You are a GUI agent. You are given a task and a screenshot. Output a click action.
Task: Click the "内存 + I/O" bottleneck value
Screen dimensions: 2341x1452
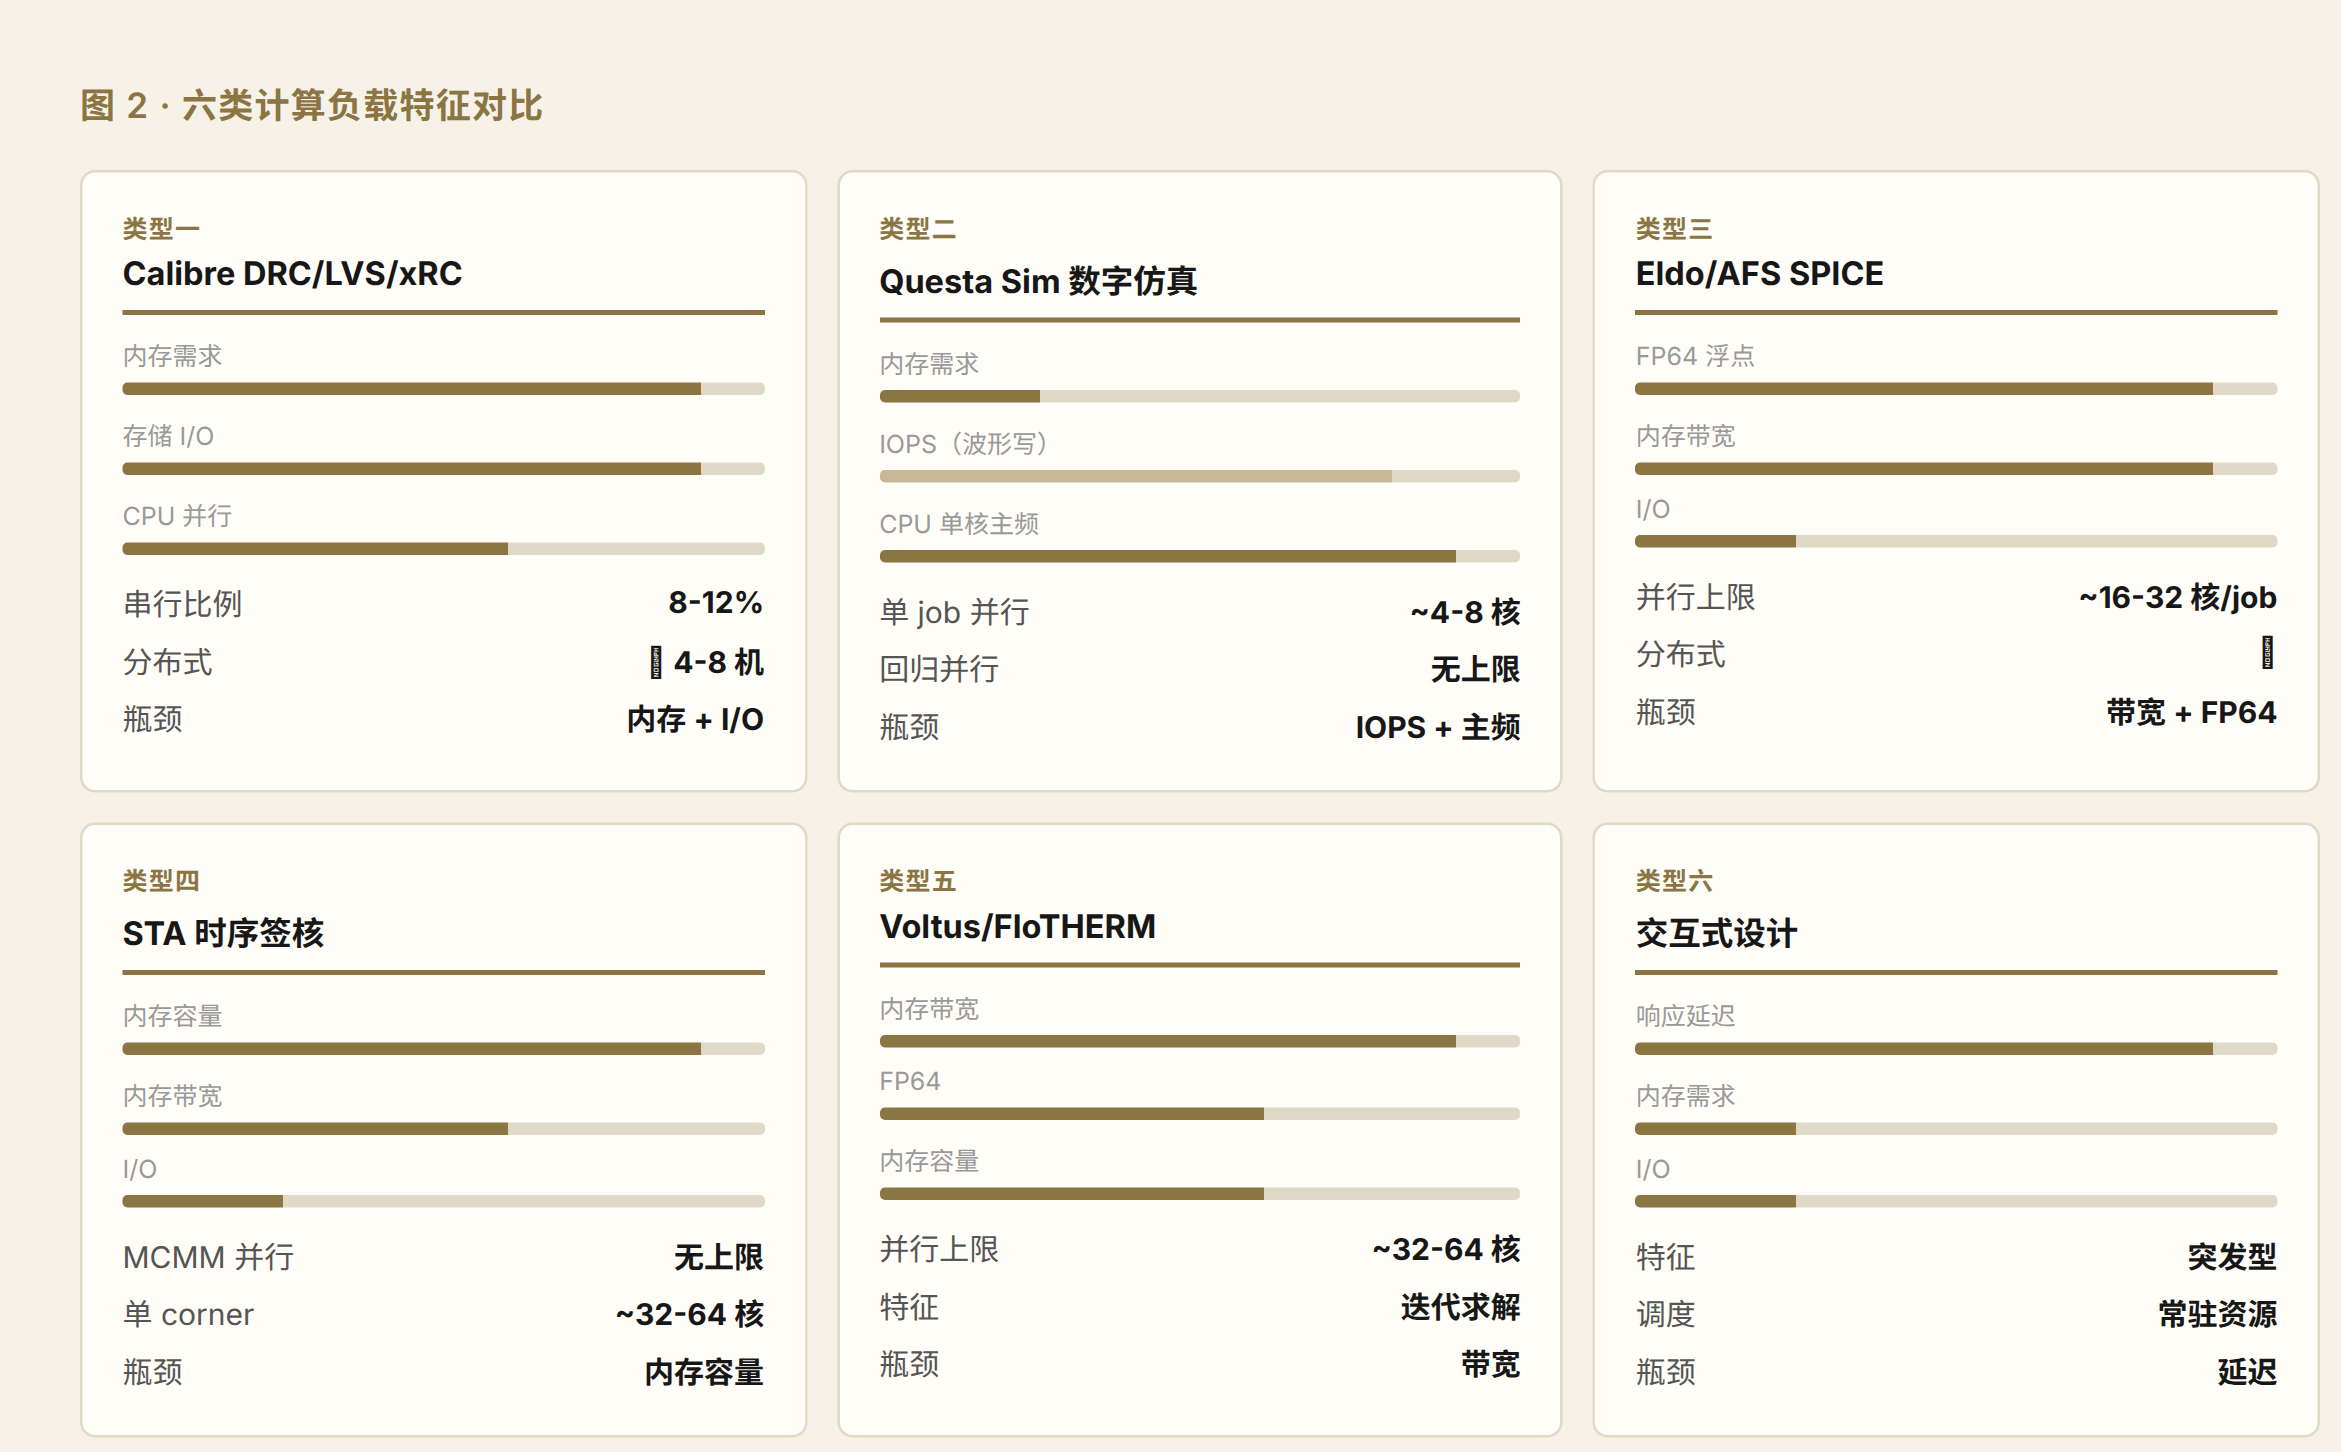pyautogui.click(x=695, y=719)
